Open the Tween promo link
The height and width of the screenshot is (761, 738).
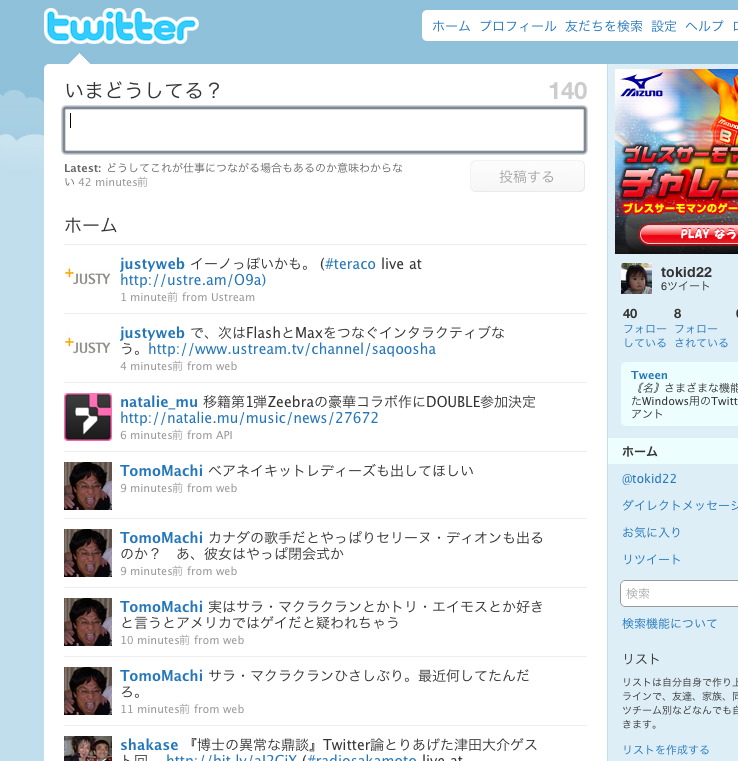coord(649,375)
